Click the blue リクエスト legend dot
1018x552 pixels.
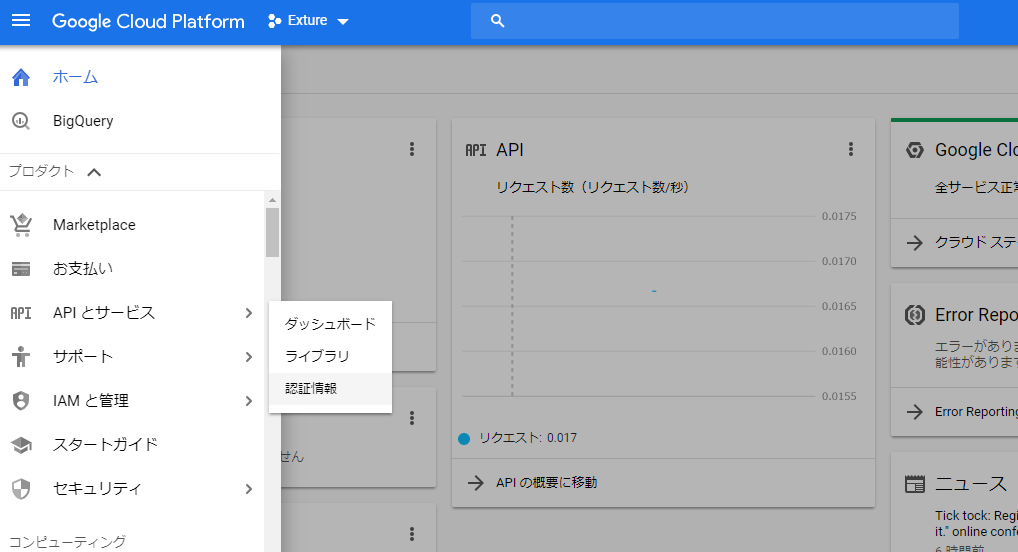(x=464, y=439)
